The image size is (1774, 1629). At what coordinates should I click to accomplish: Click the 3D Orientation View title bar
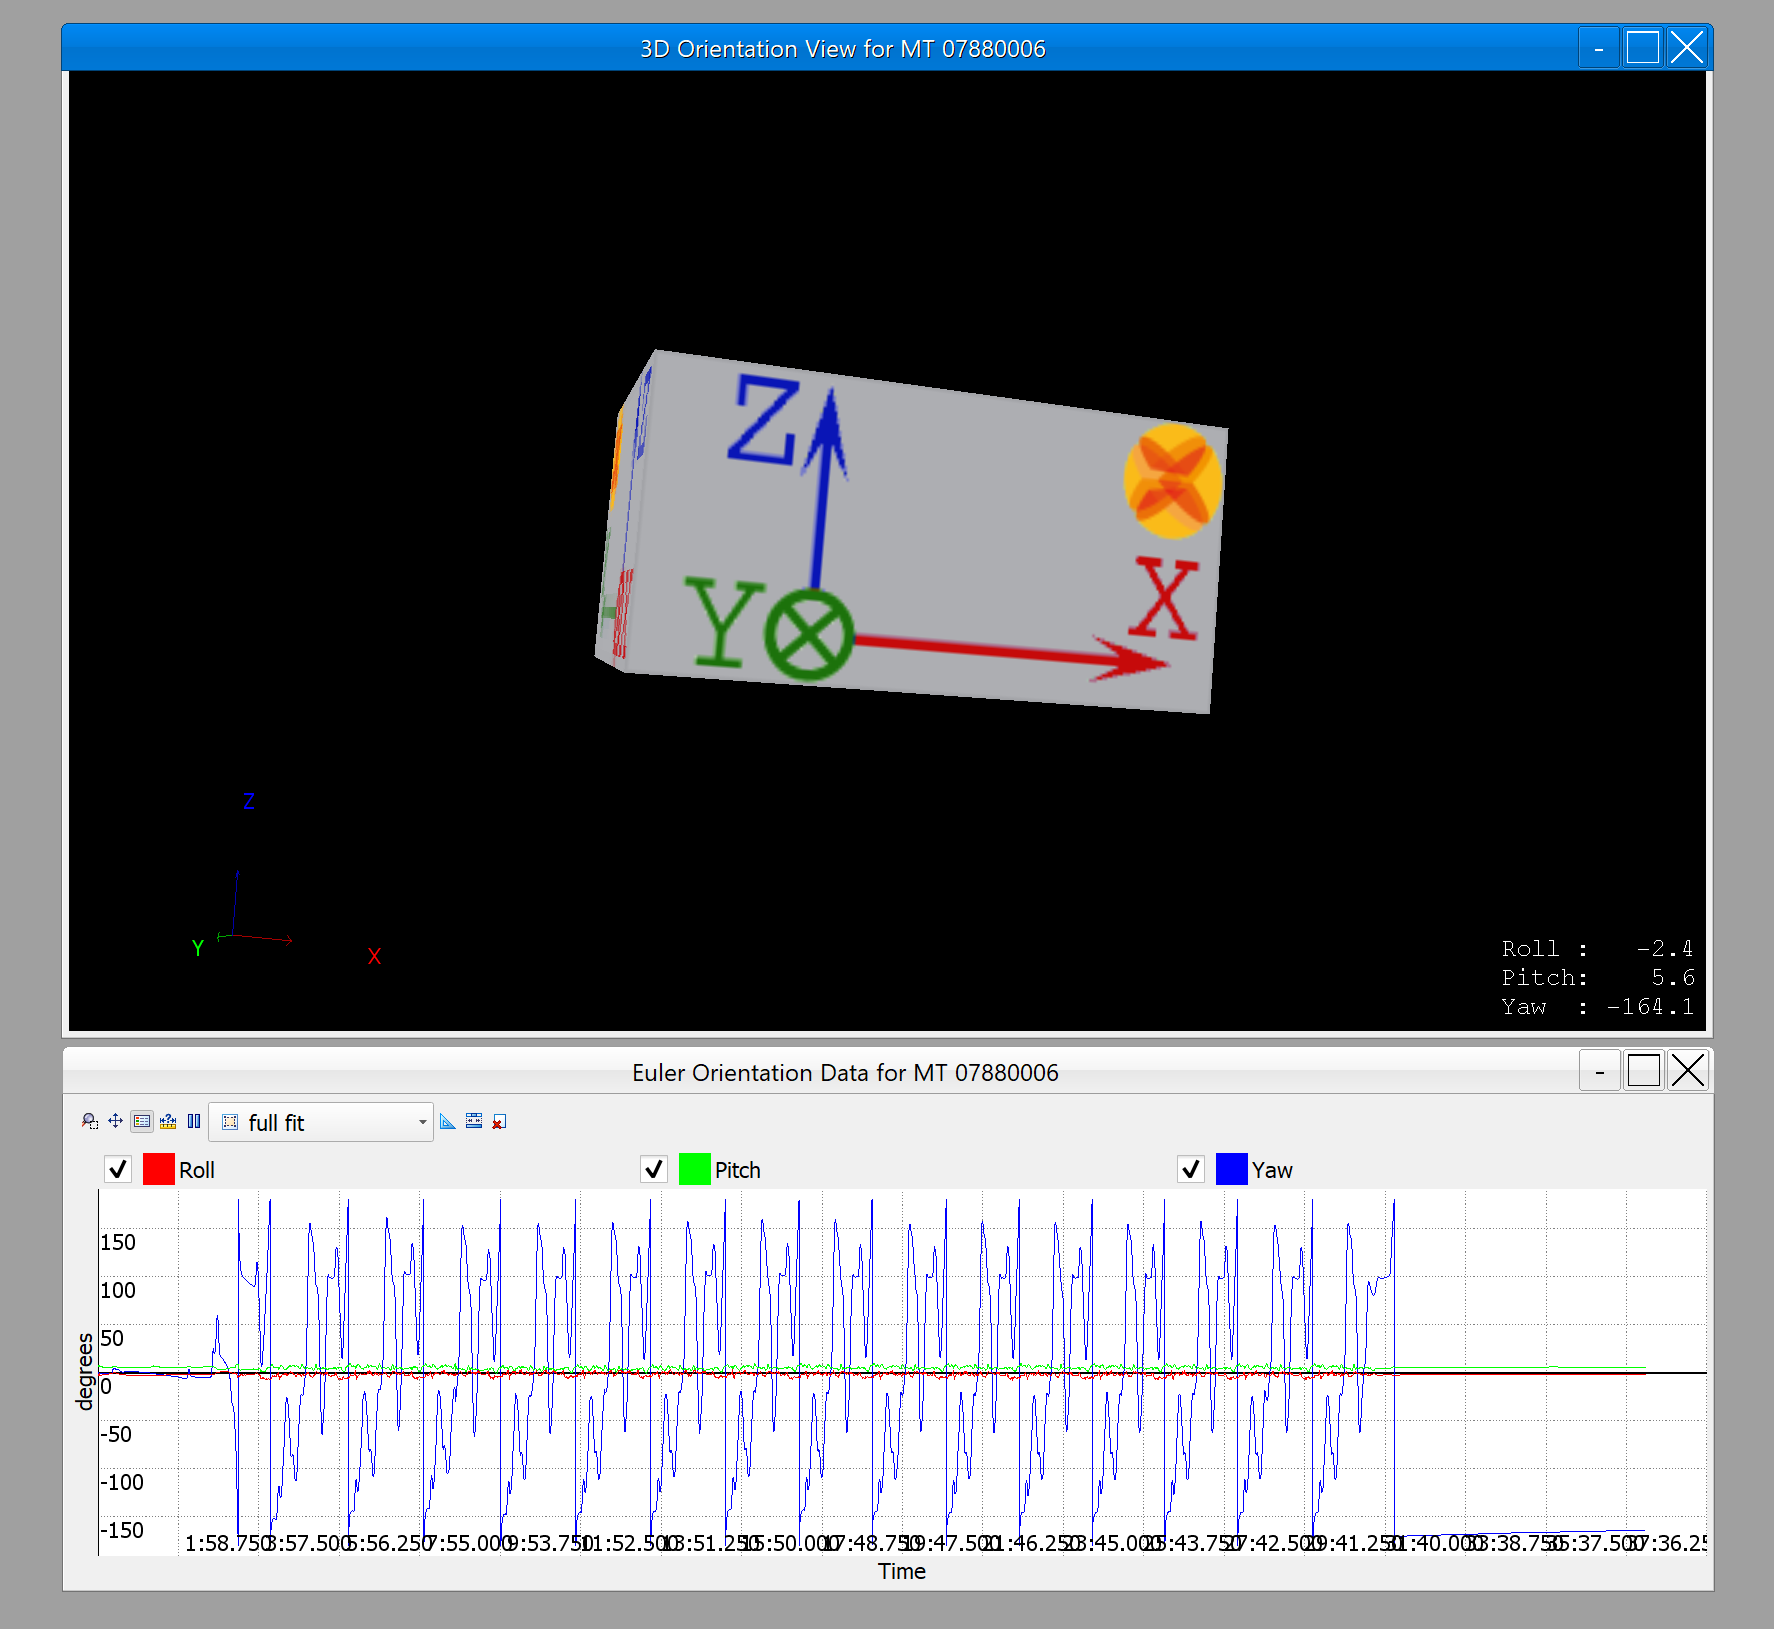coord(843,47)
